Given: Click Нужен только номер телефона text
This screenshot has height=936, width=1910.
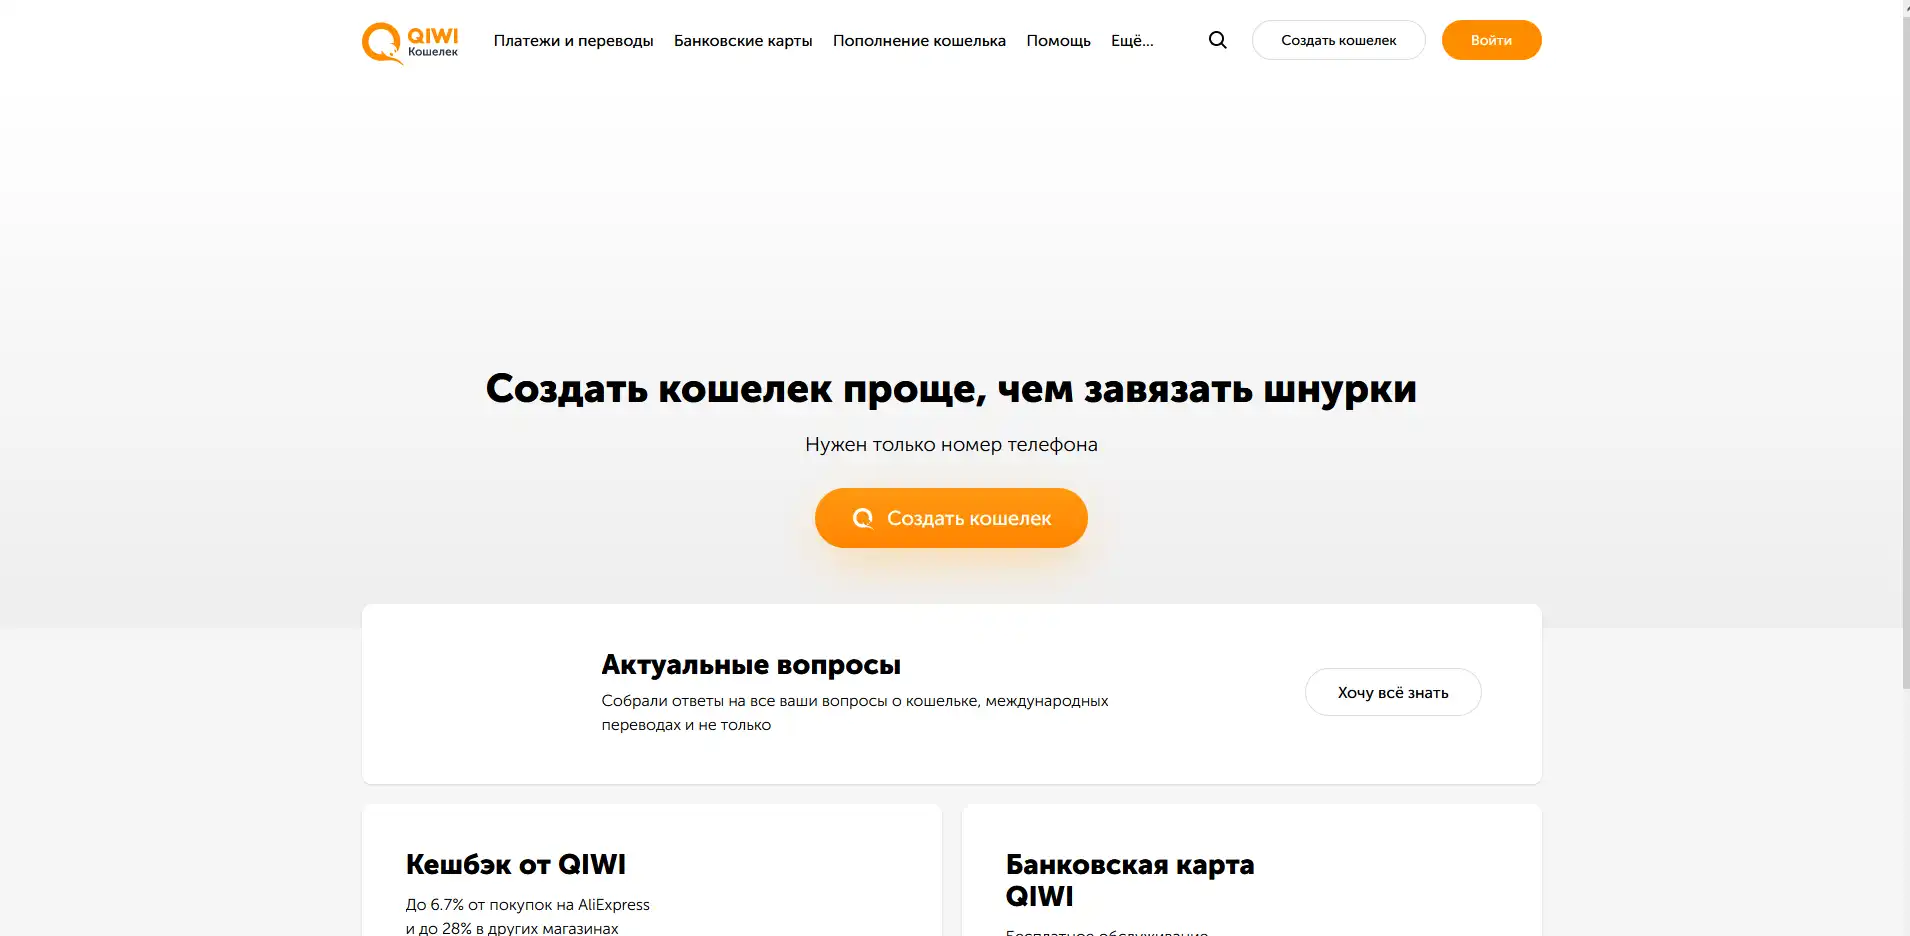Looking at the screenshot, I should (951, 444).
